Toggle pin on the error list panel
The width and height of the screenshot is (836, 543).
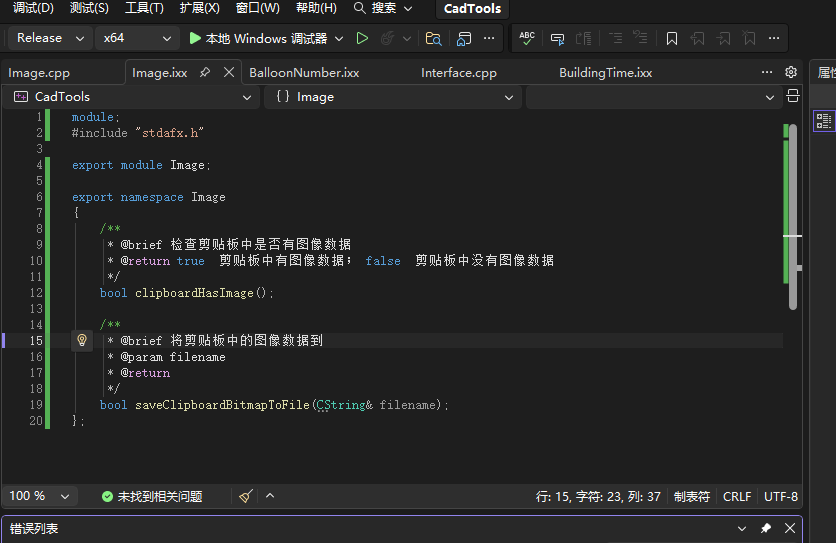[766, 528]
